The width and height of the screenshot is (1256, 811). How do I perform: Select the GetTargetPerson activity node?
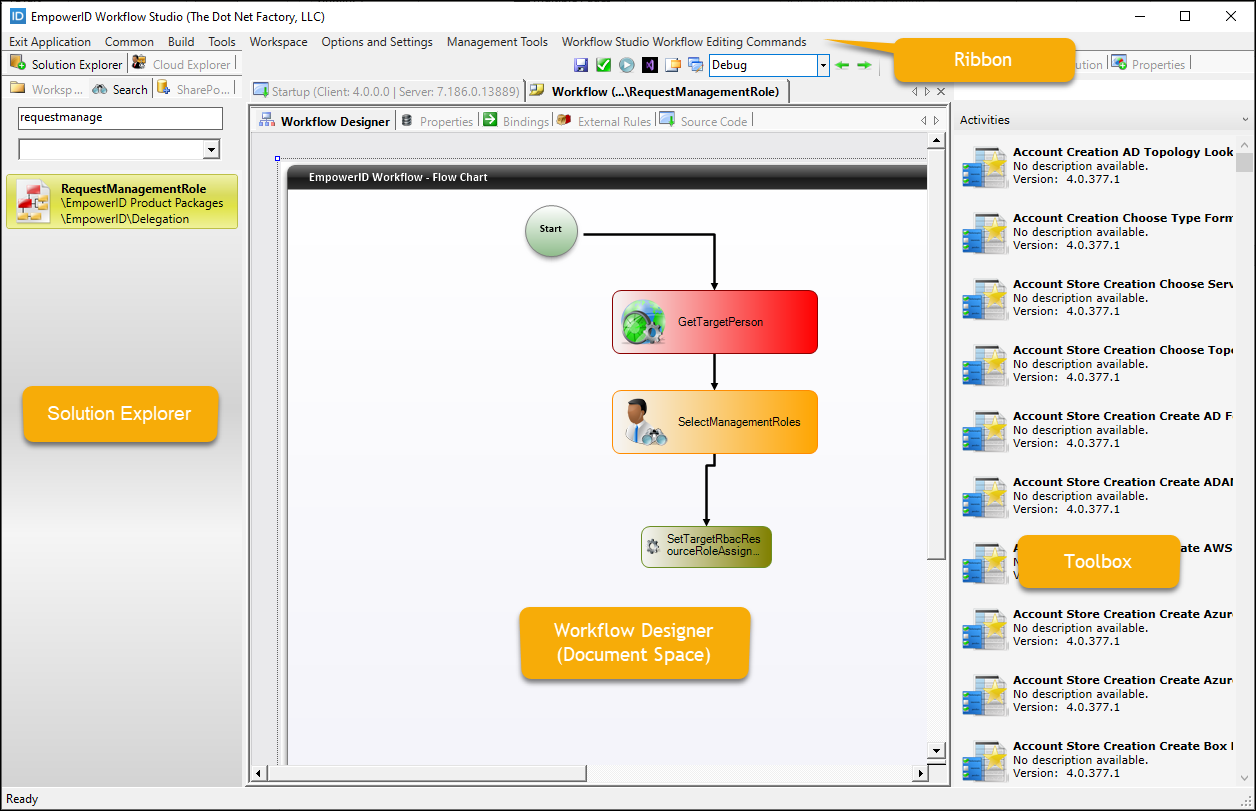(x=714, y=322)
